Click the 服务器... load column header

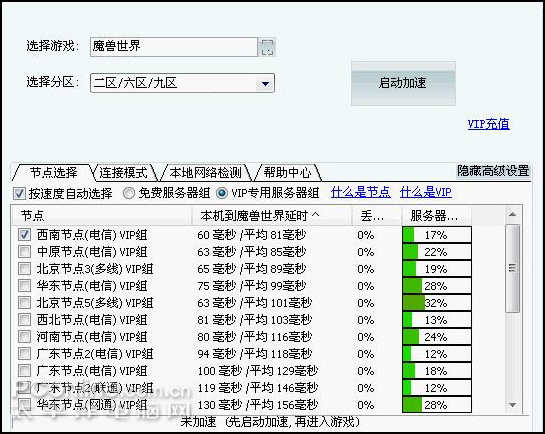coord(437,216)
